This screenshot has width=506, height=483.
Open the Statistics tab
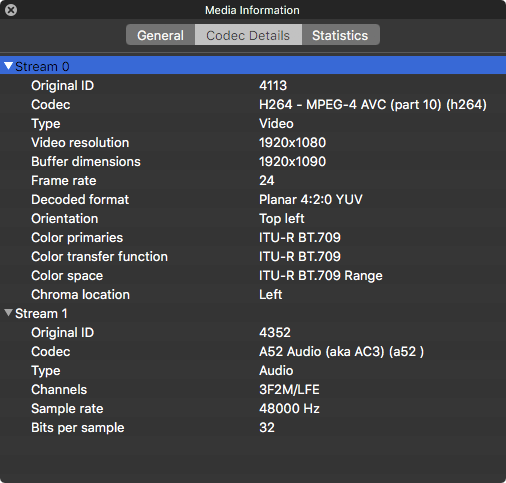pos(341,35)
